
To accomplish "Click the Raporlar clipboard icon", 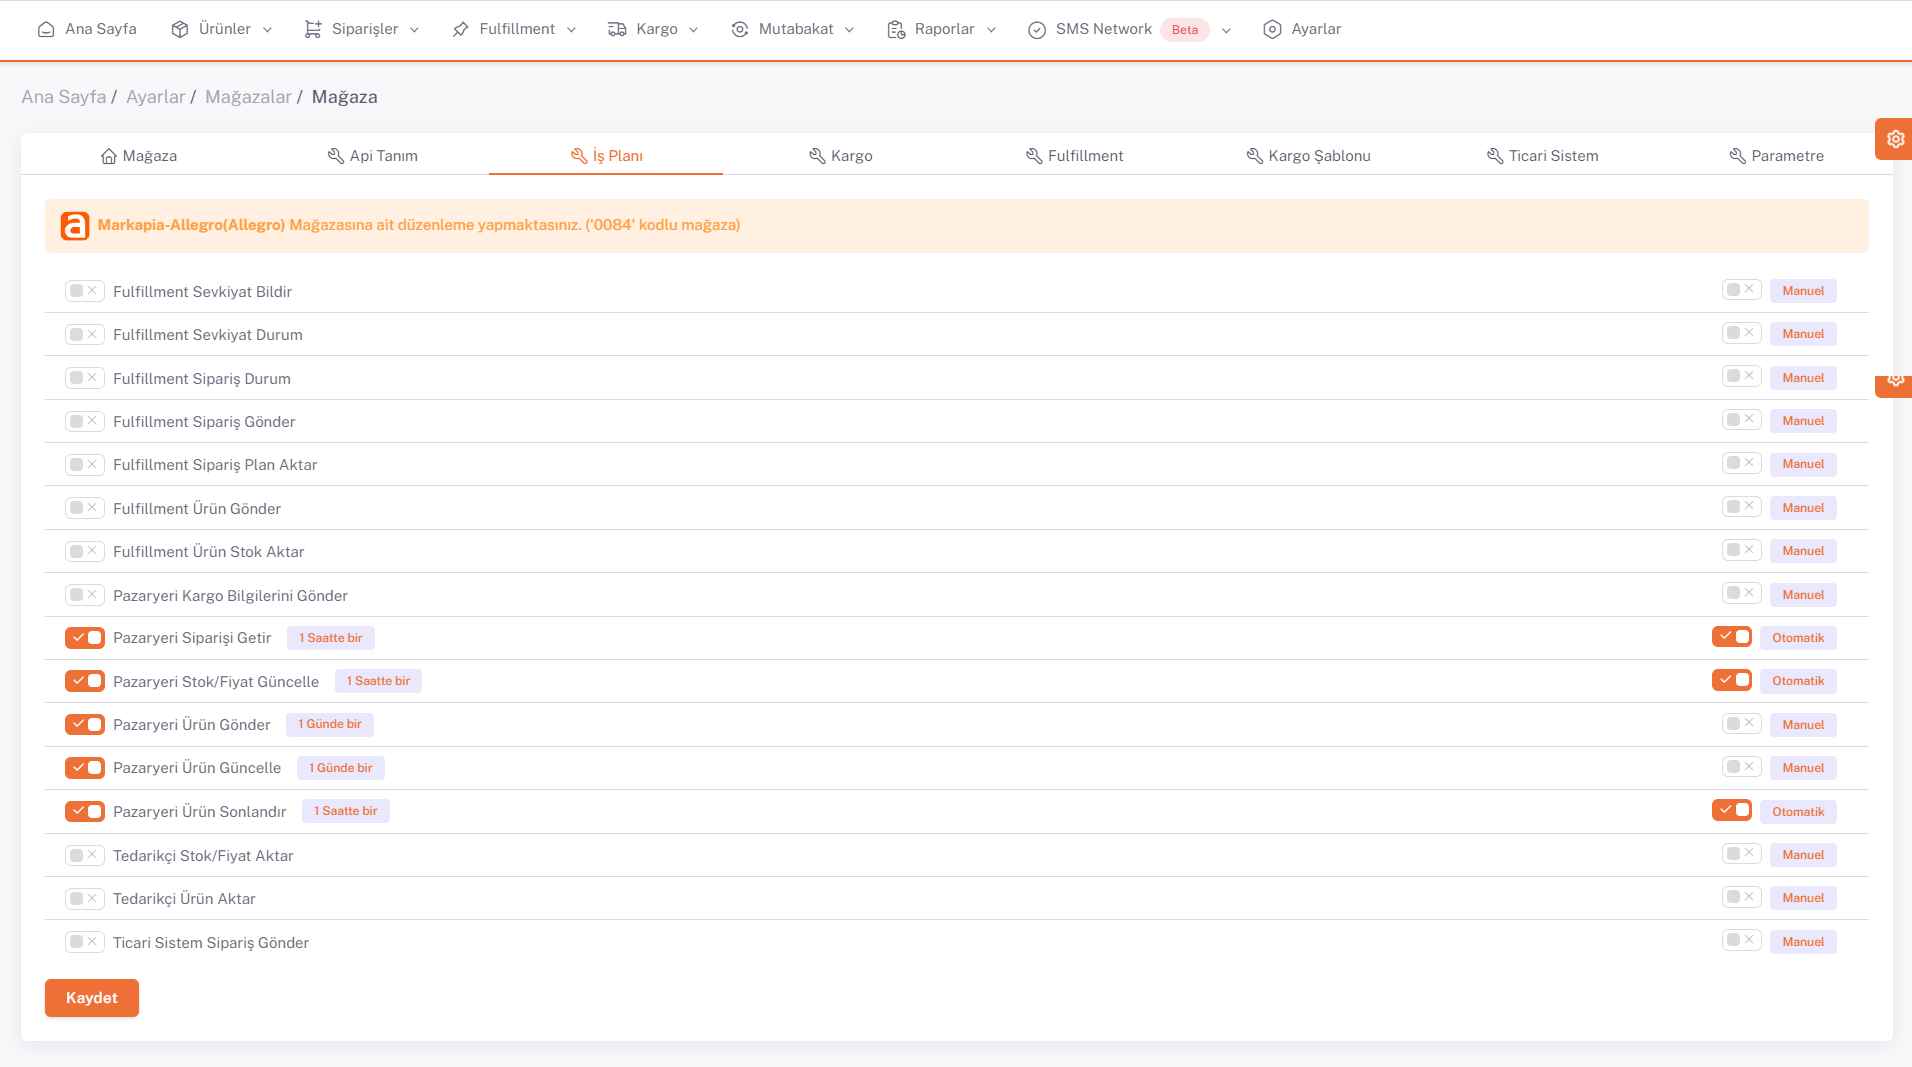I will tap(896, 29).
